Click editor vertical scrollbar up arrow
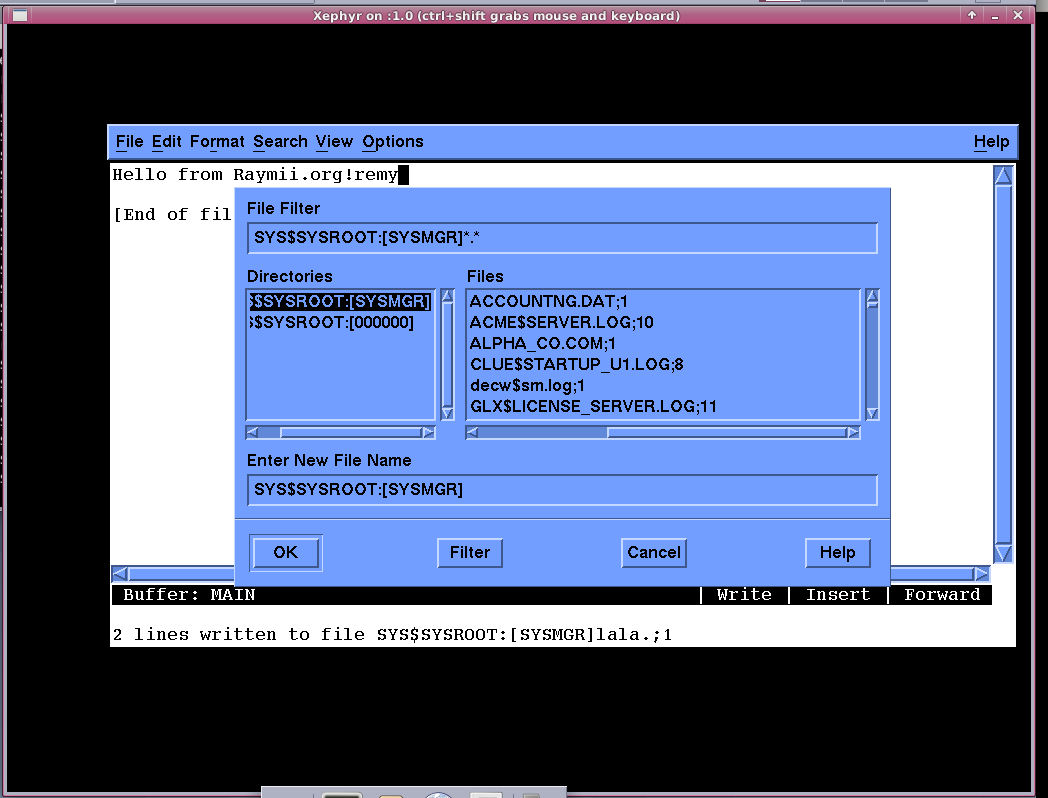This screenshot has width=1048, height=798. point(1003,176)
